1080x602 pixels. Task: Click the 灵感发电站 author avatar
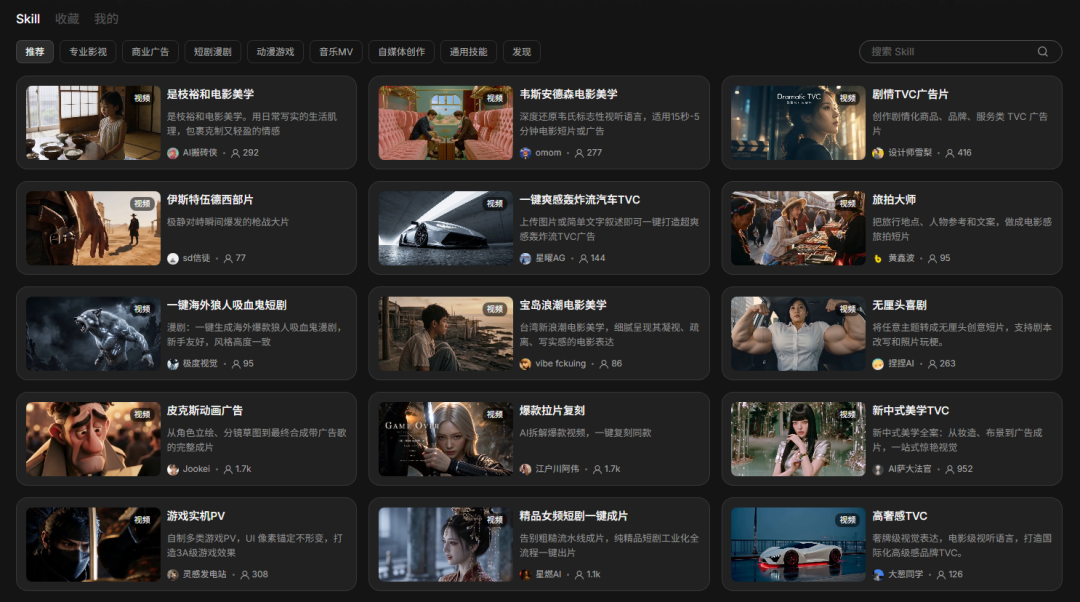coord(173,574)
